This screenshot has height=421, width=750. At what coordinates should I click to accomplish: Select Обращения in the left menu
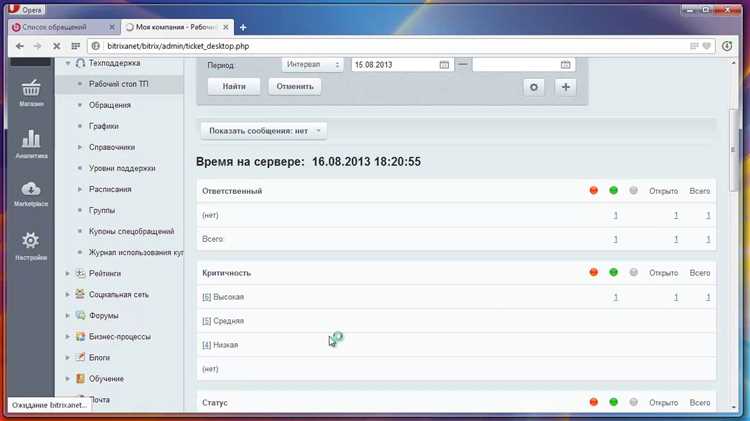[x=110, y=105]
